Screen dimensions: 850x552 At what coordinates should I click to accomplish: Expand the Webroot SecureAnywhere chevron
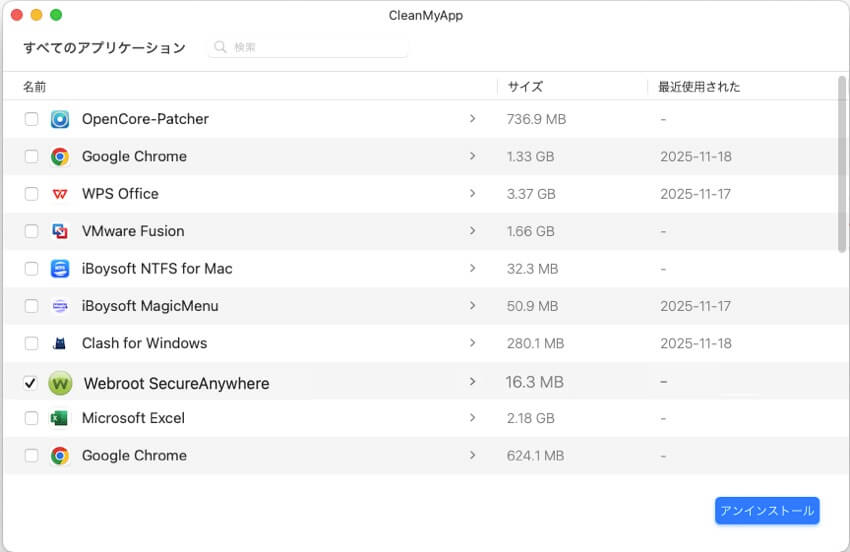pyautogui.click(x=472, y=381)
